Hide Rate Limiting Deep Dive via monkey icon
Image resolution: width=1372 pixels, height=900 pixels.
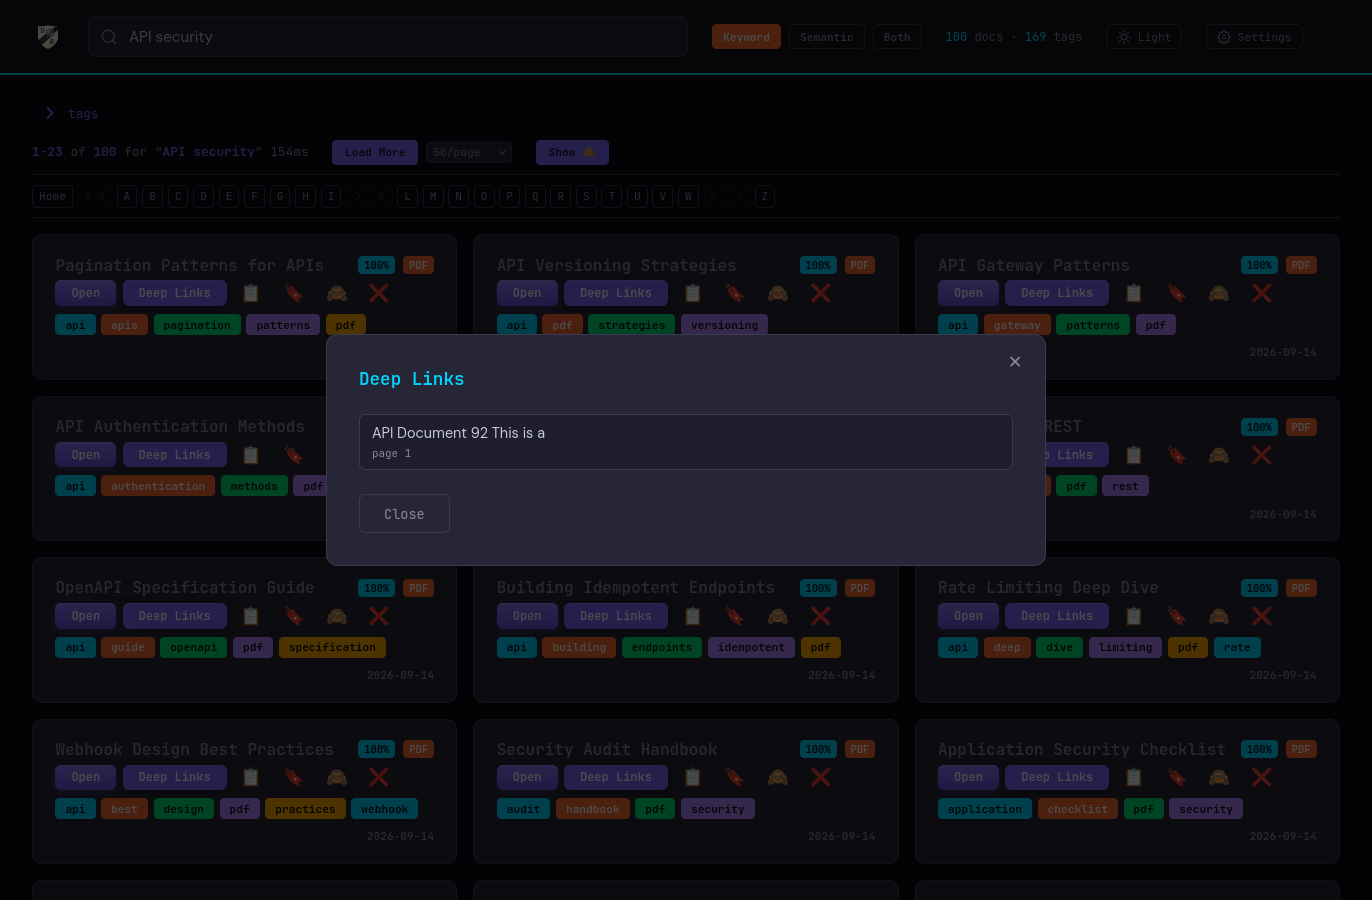tap(1219, 616)
